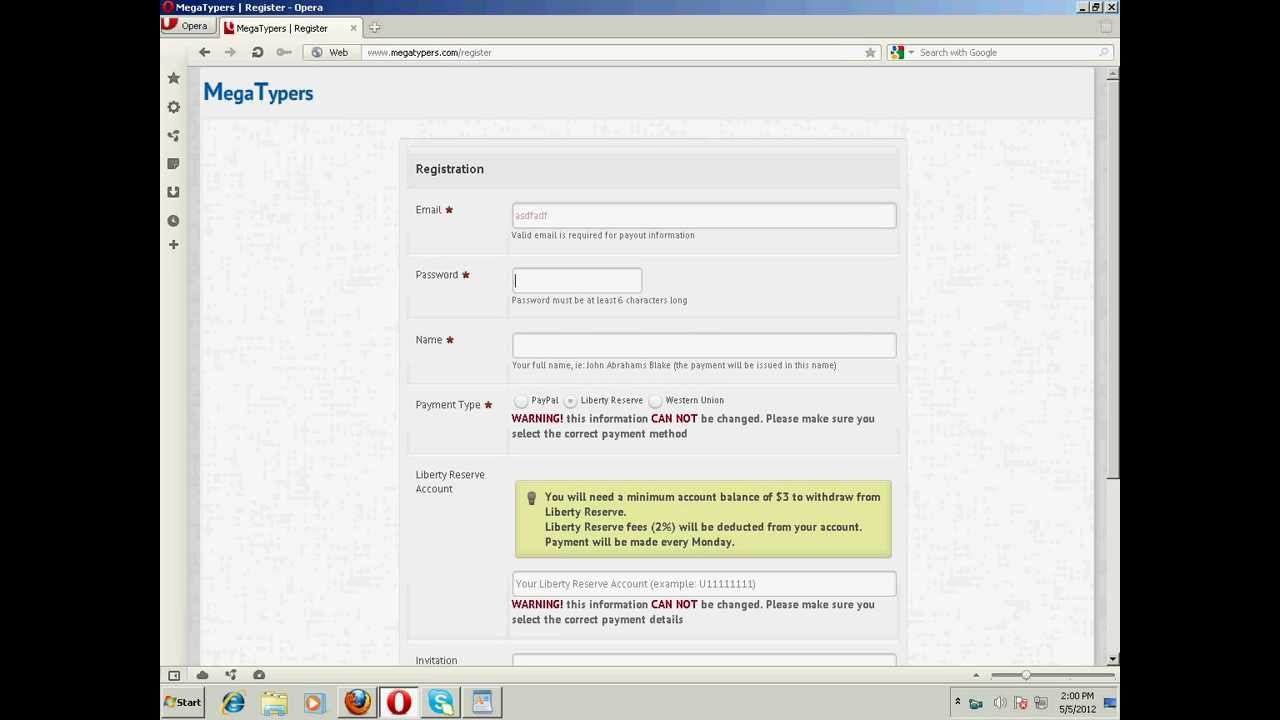
Task: Open the History clock panel
Action: pos(173,220)
